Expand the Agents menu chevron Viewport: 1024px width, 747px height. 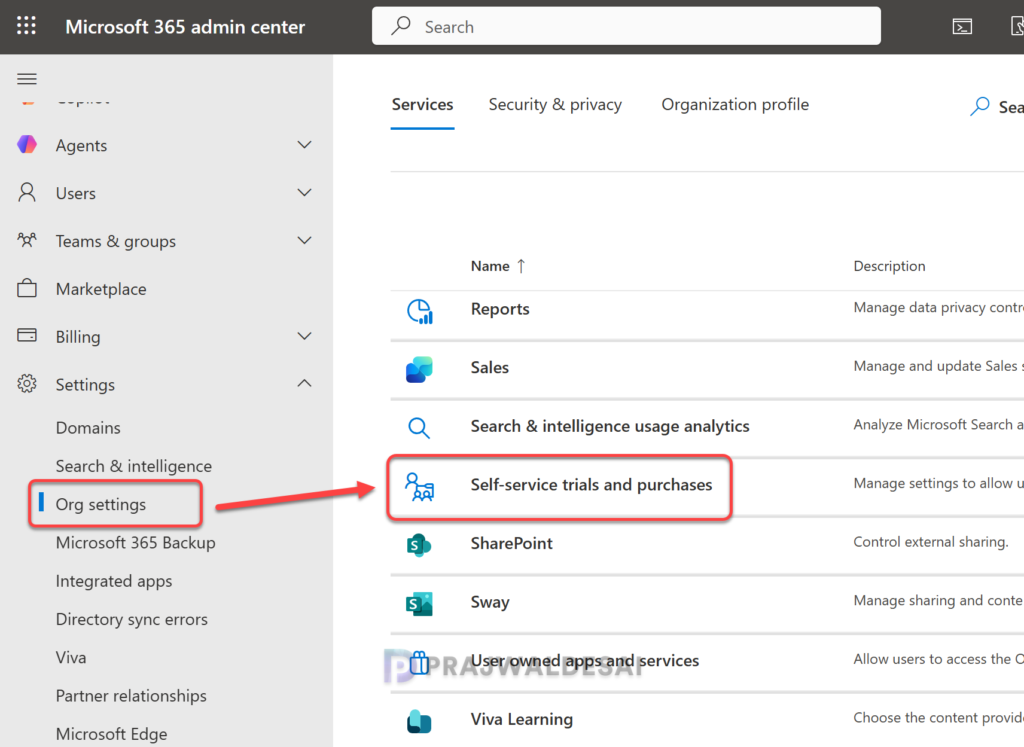tap(304, 144)
